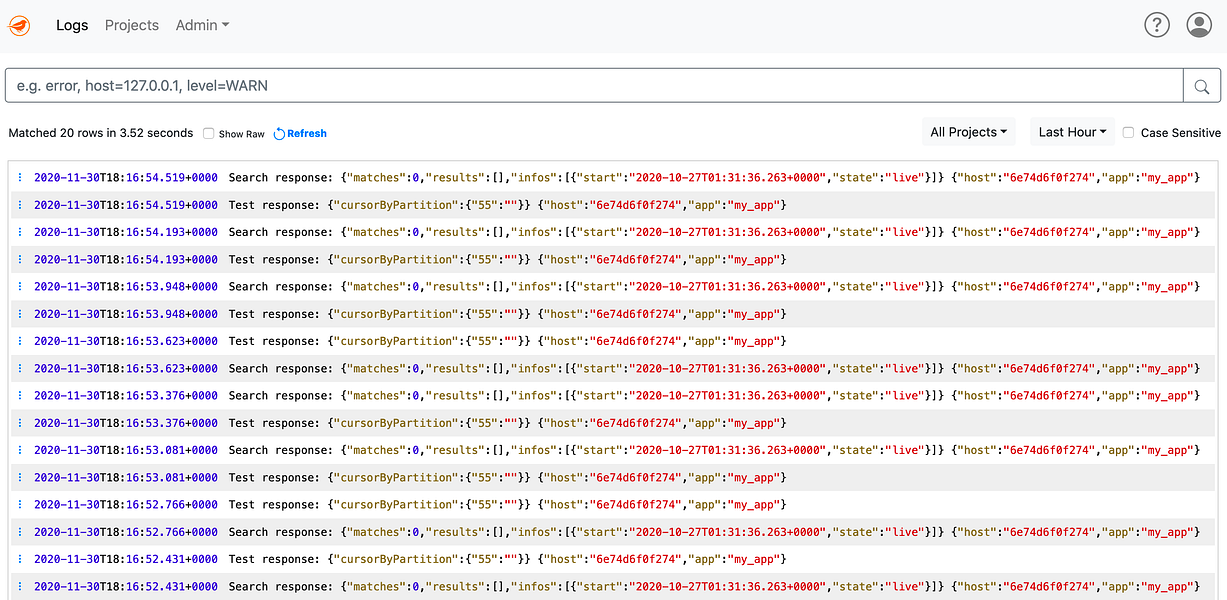Click the Refresh link
The image size is (1227, 600).
(307, 133)
